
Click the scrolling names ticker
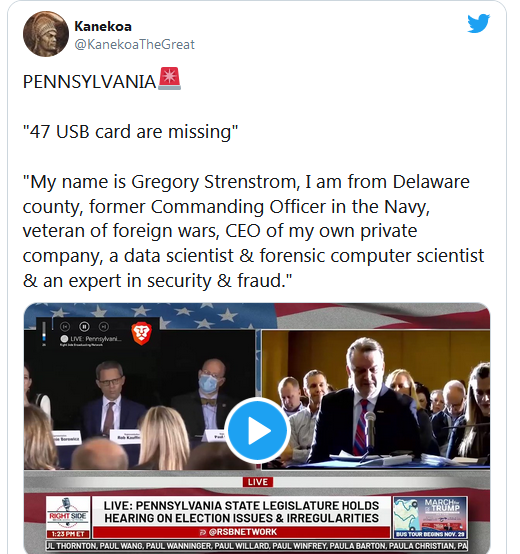coord(257,546)
